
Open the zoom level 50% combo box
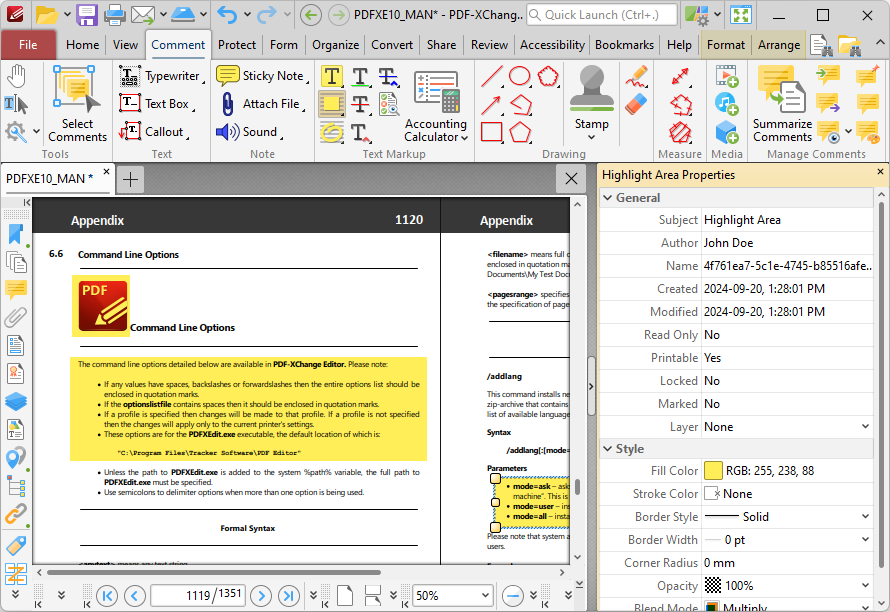(x=452, y=596)
